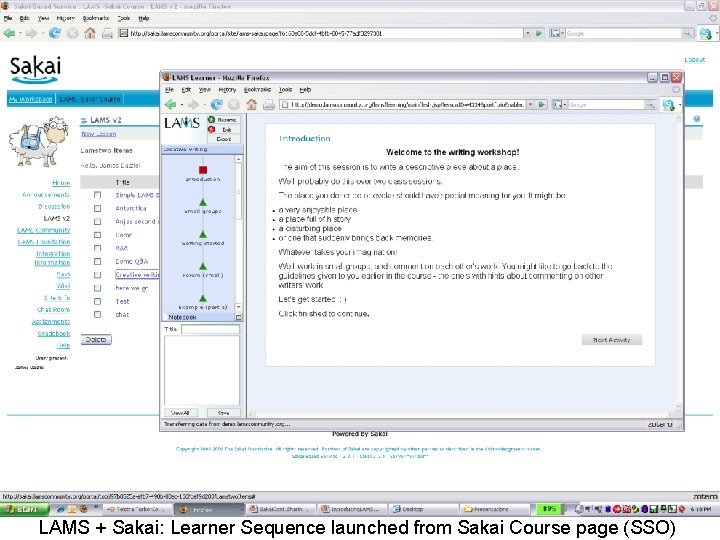Click Forward arrow in LAMS Learner window

point(193,105)
